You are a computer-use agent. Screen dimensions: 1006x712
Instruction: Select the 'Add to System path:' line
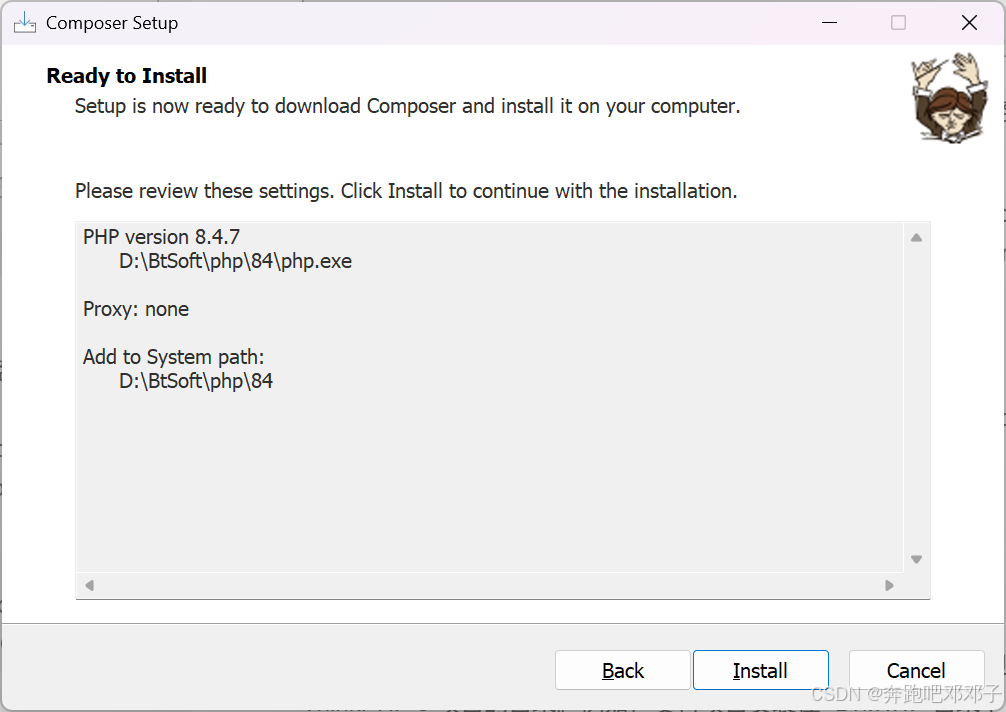click(x=173, y=357)
